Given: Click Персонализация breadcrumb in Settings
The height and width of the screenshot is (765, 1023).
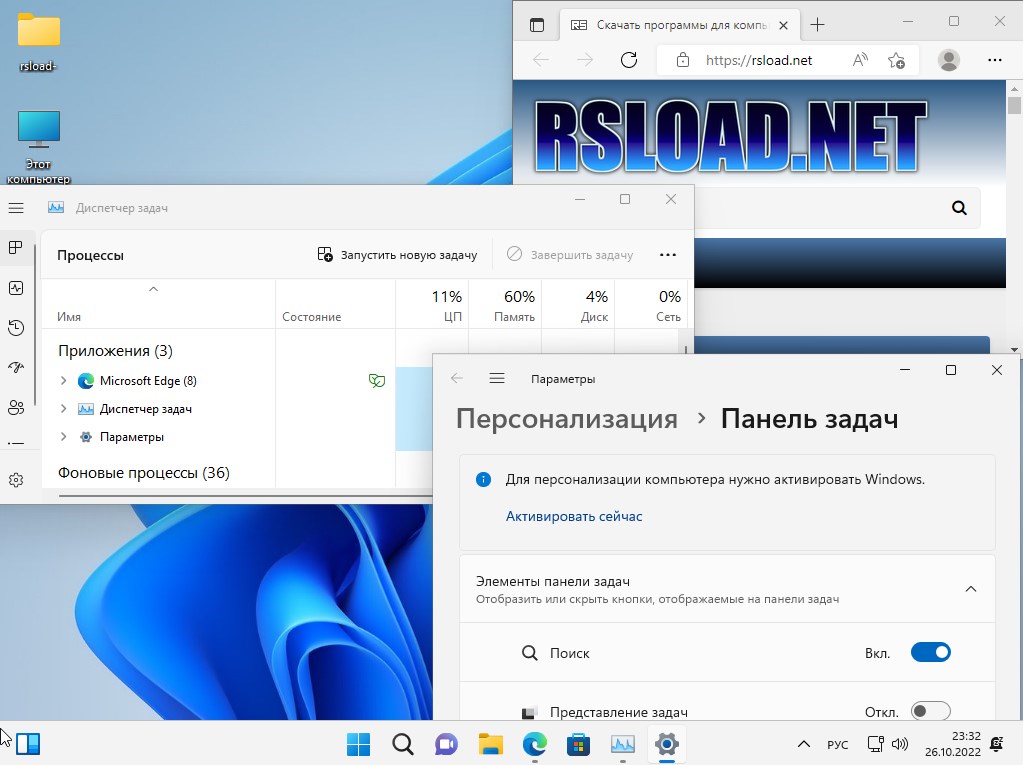Looking at the screenshot, I should [566, 419].
